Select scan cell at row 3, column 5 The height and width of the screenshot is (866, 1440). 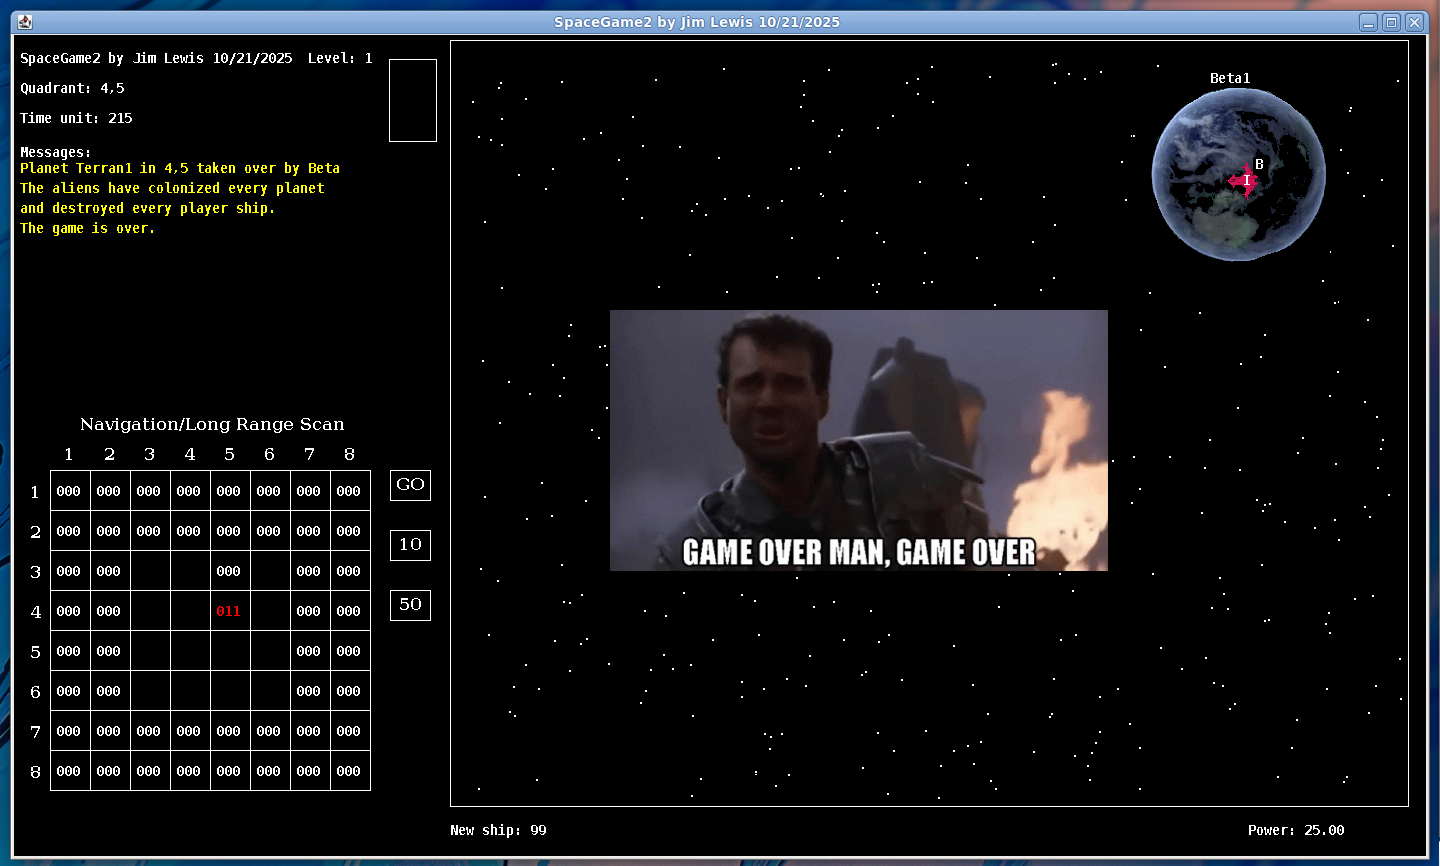click(229, 571)
